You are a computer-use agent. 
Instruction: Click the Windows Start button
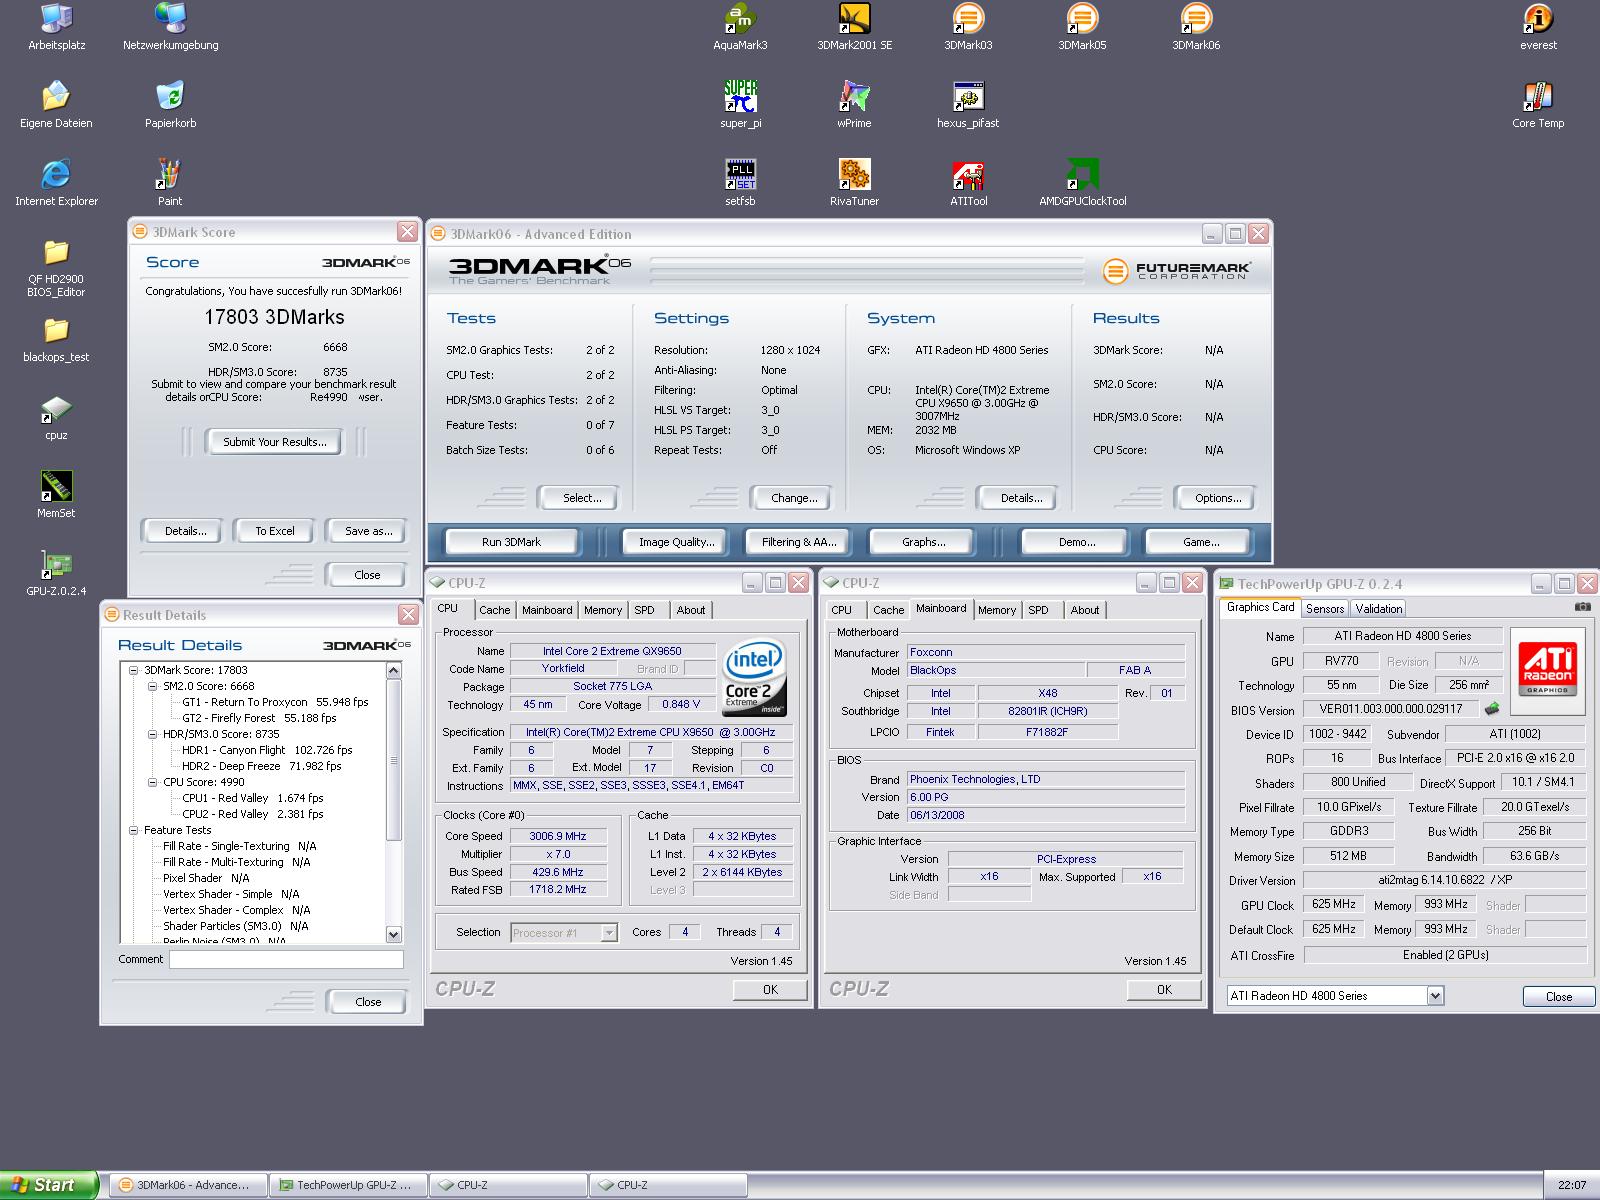tap(48, 1185)
